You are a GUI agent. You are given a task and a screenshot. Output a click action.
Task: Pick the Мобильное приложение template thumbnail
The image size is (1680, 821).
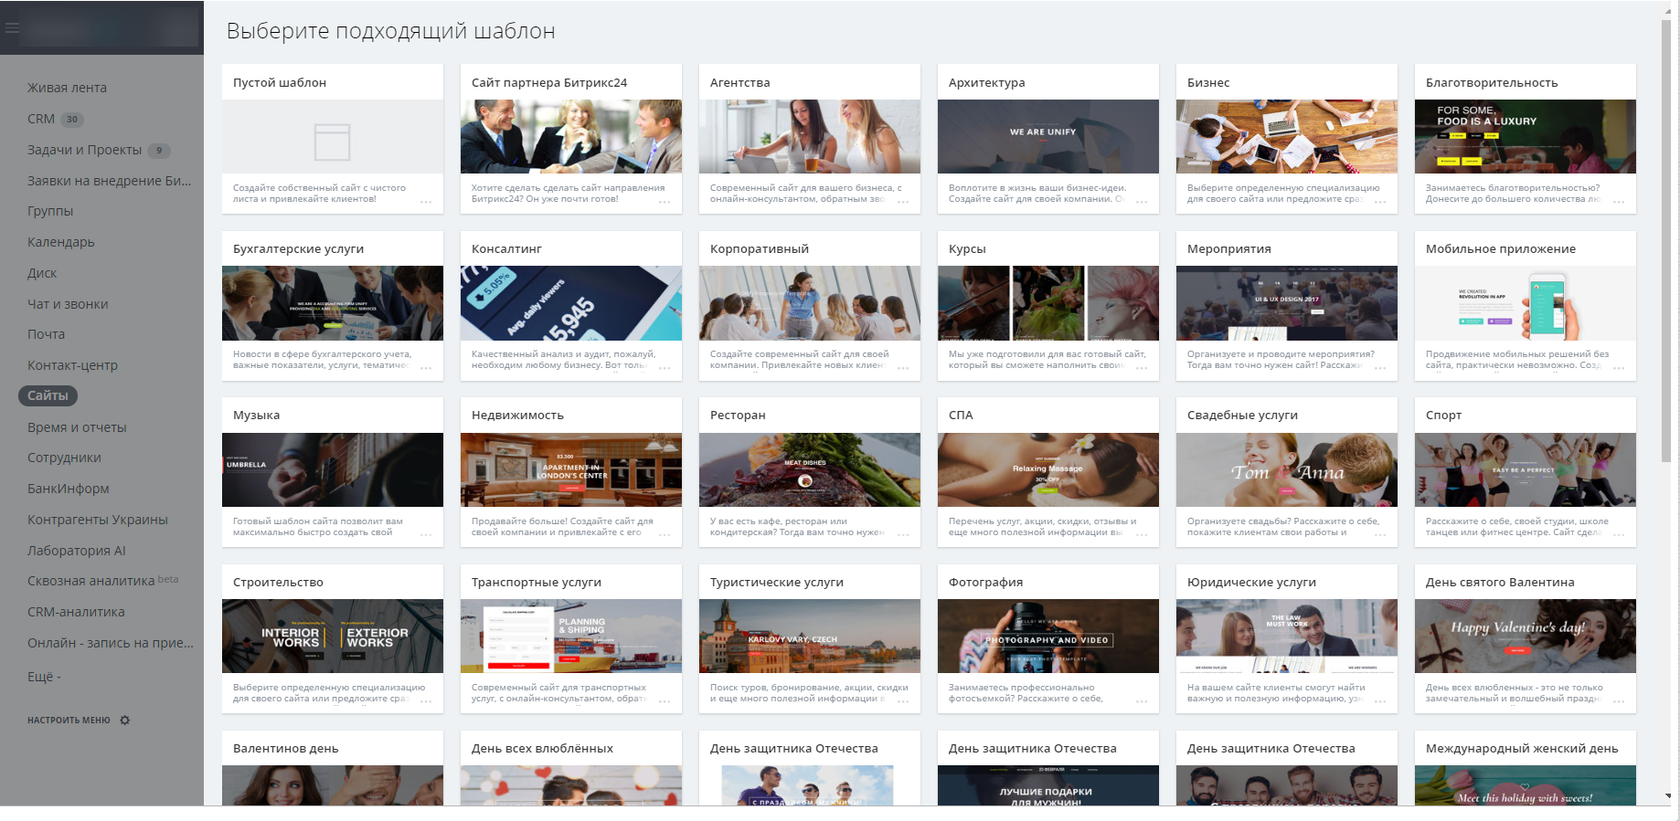pyautogui.click(x=1525, y=303)
